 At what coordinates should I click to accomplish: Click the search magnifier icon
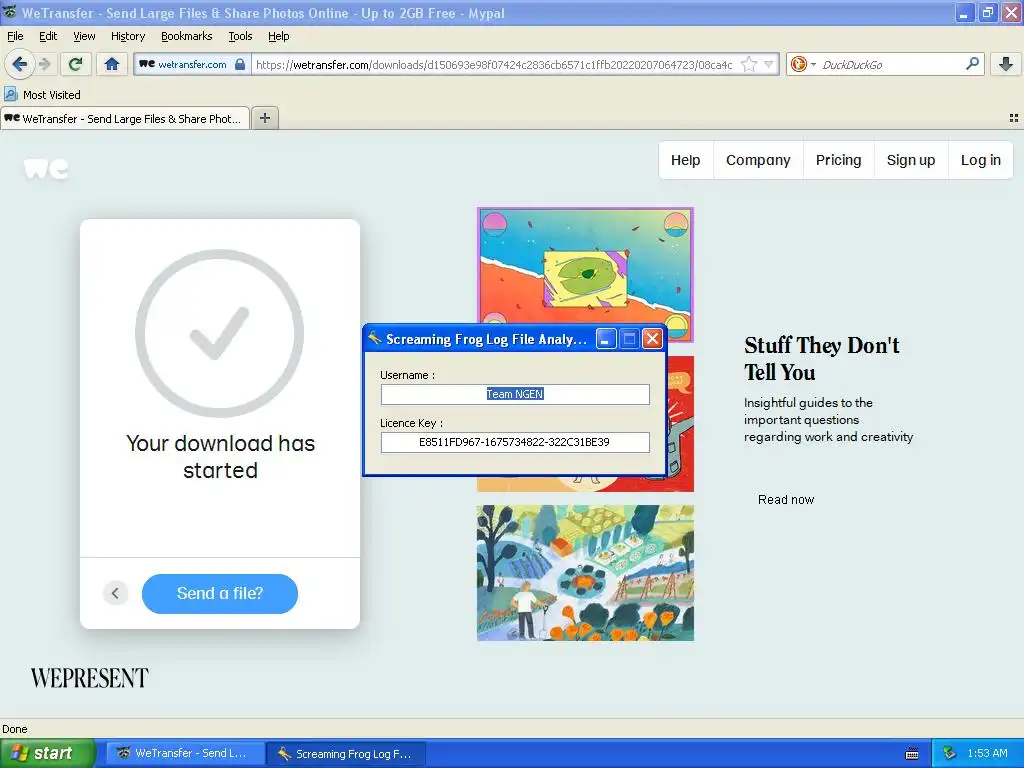pos(972,64)
